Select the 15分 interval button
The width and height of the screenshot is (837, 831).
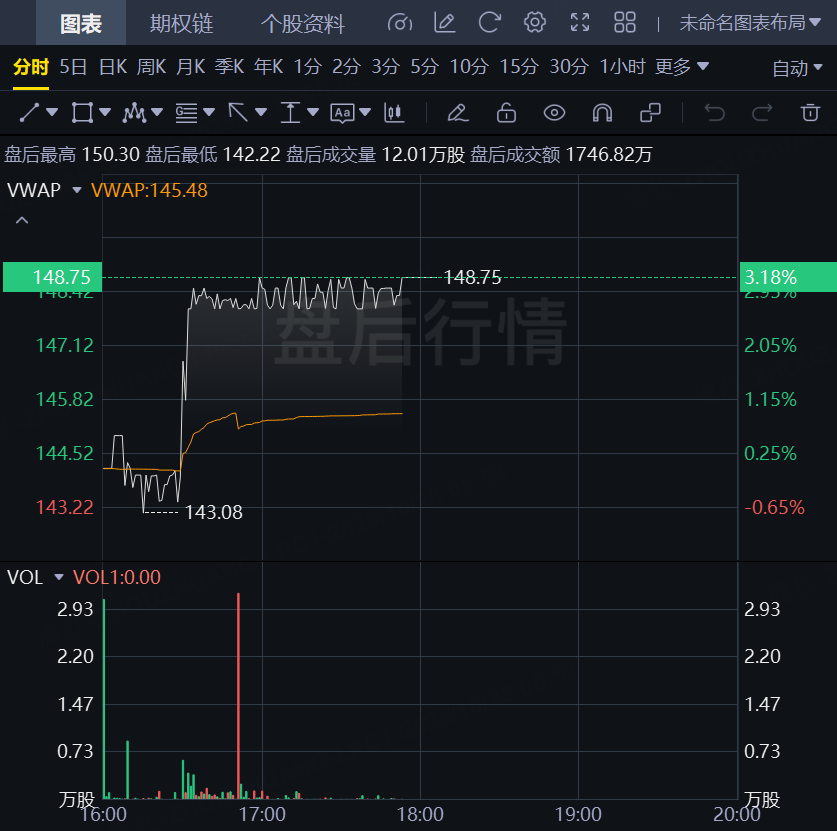518,67
